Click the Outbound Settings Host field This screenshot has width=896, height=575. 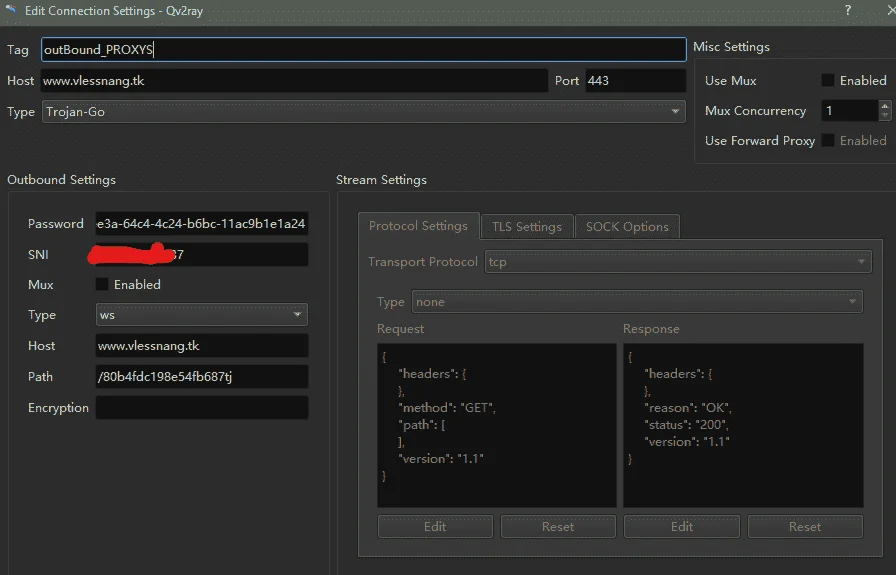click(x=202, y=346)
